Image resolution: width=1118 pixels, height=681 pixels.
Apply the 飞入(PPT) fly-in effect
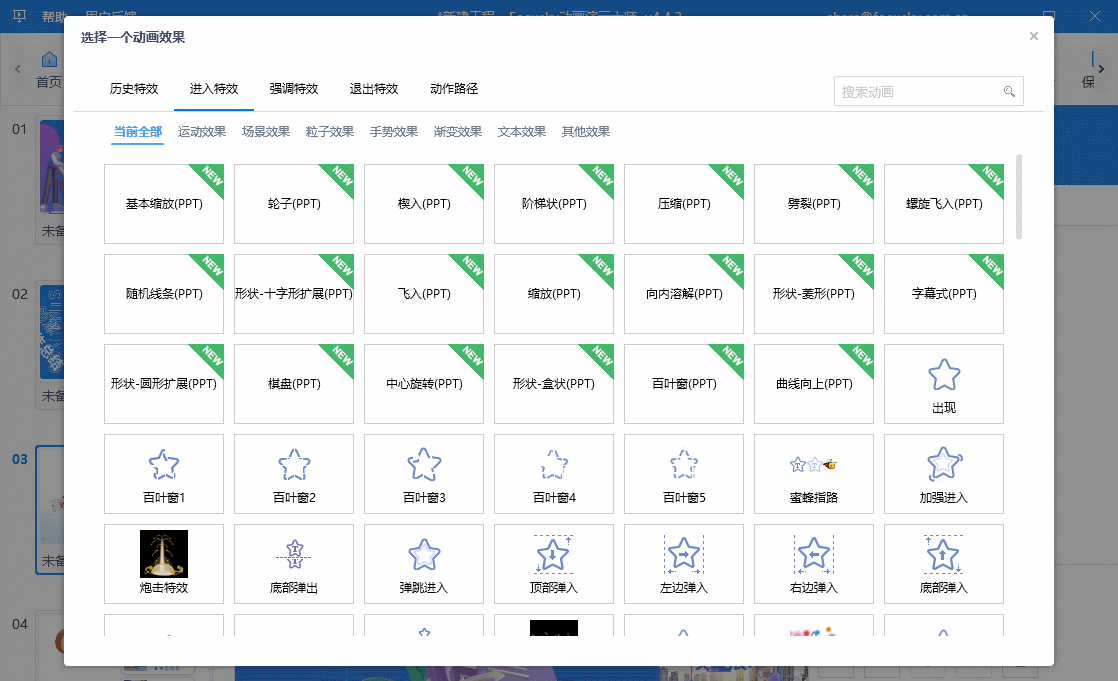(x=423, y=294)
